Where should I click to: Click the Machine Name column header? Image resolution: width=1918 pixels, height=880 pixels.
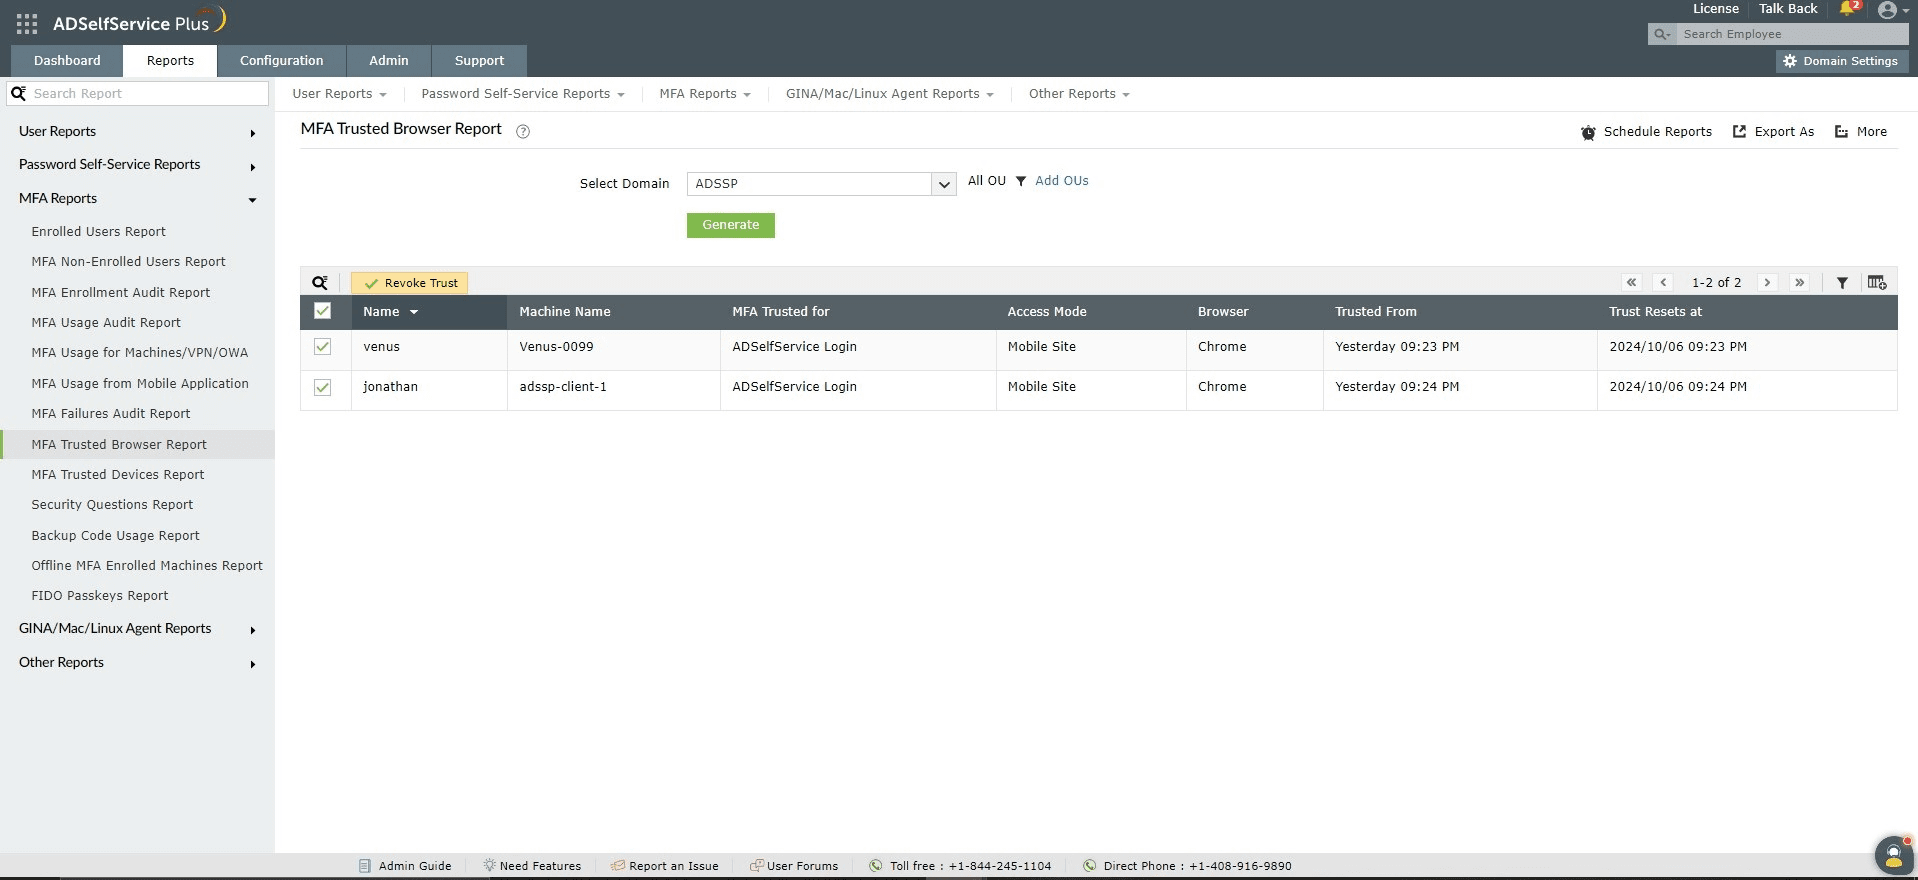(x=565, y=312)
